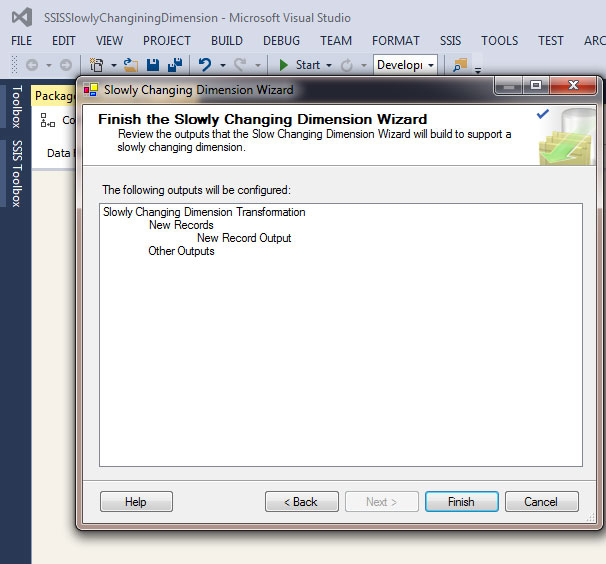Minimize the wizard dialog window
Viewport: 606px width, 564px height.
[509, 85]
